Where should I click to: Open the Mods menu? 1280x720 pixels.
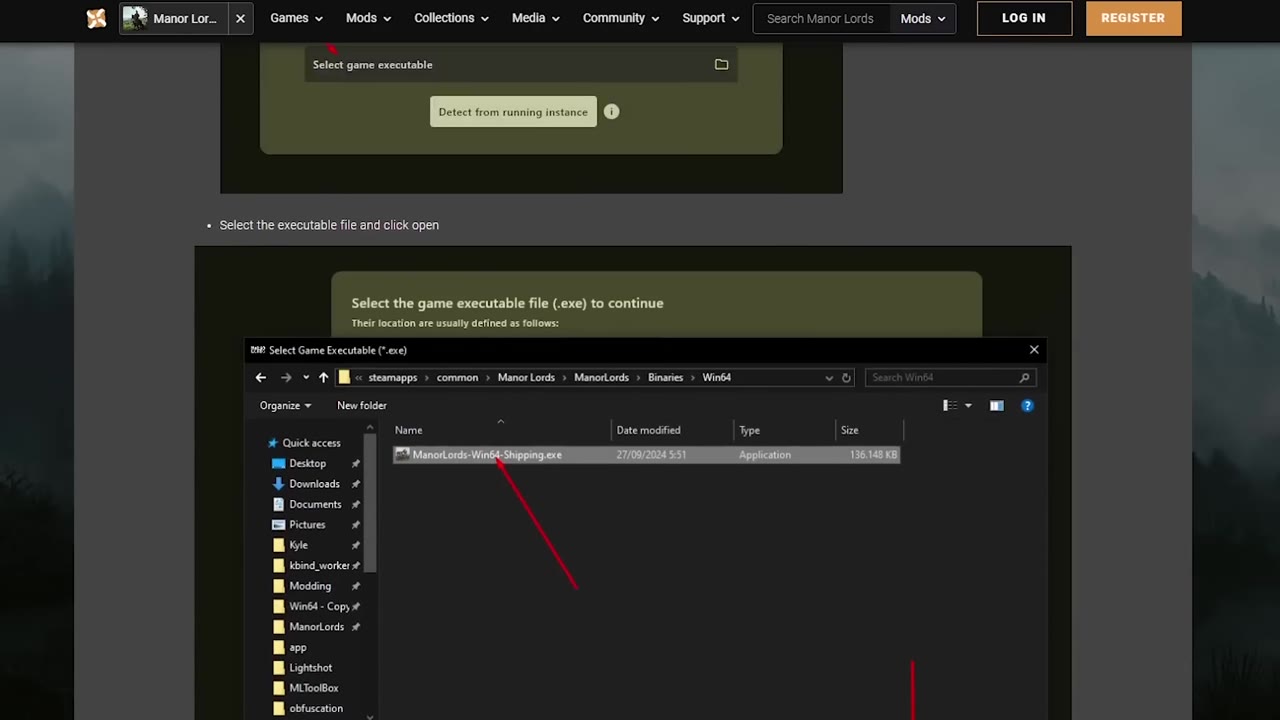click(x=368, y=18)
